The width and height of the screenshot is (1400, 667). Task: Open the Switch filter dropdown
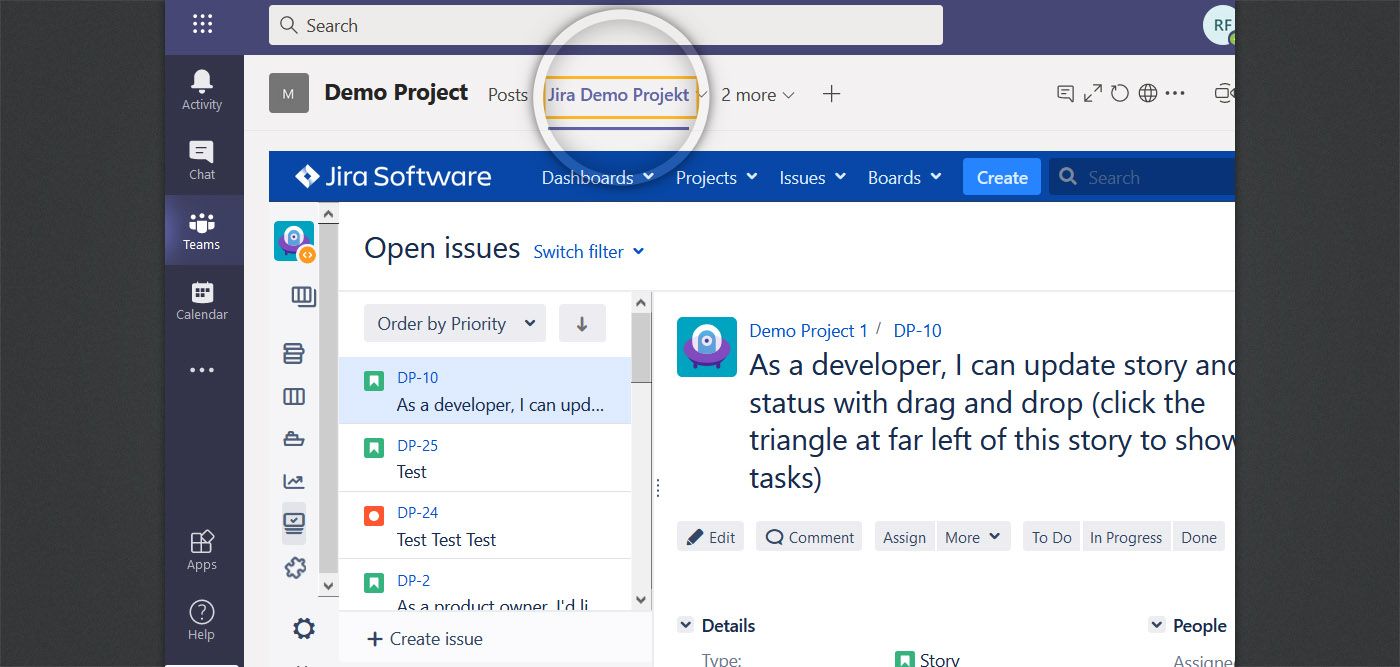(x=589, y=252)
